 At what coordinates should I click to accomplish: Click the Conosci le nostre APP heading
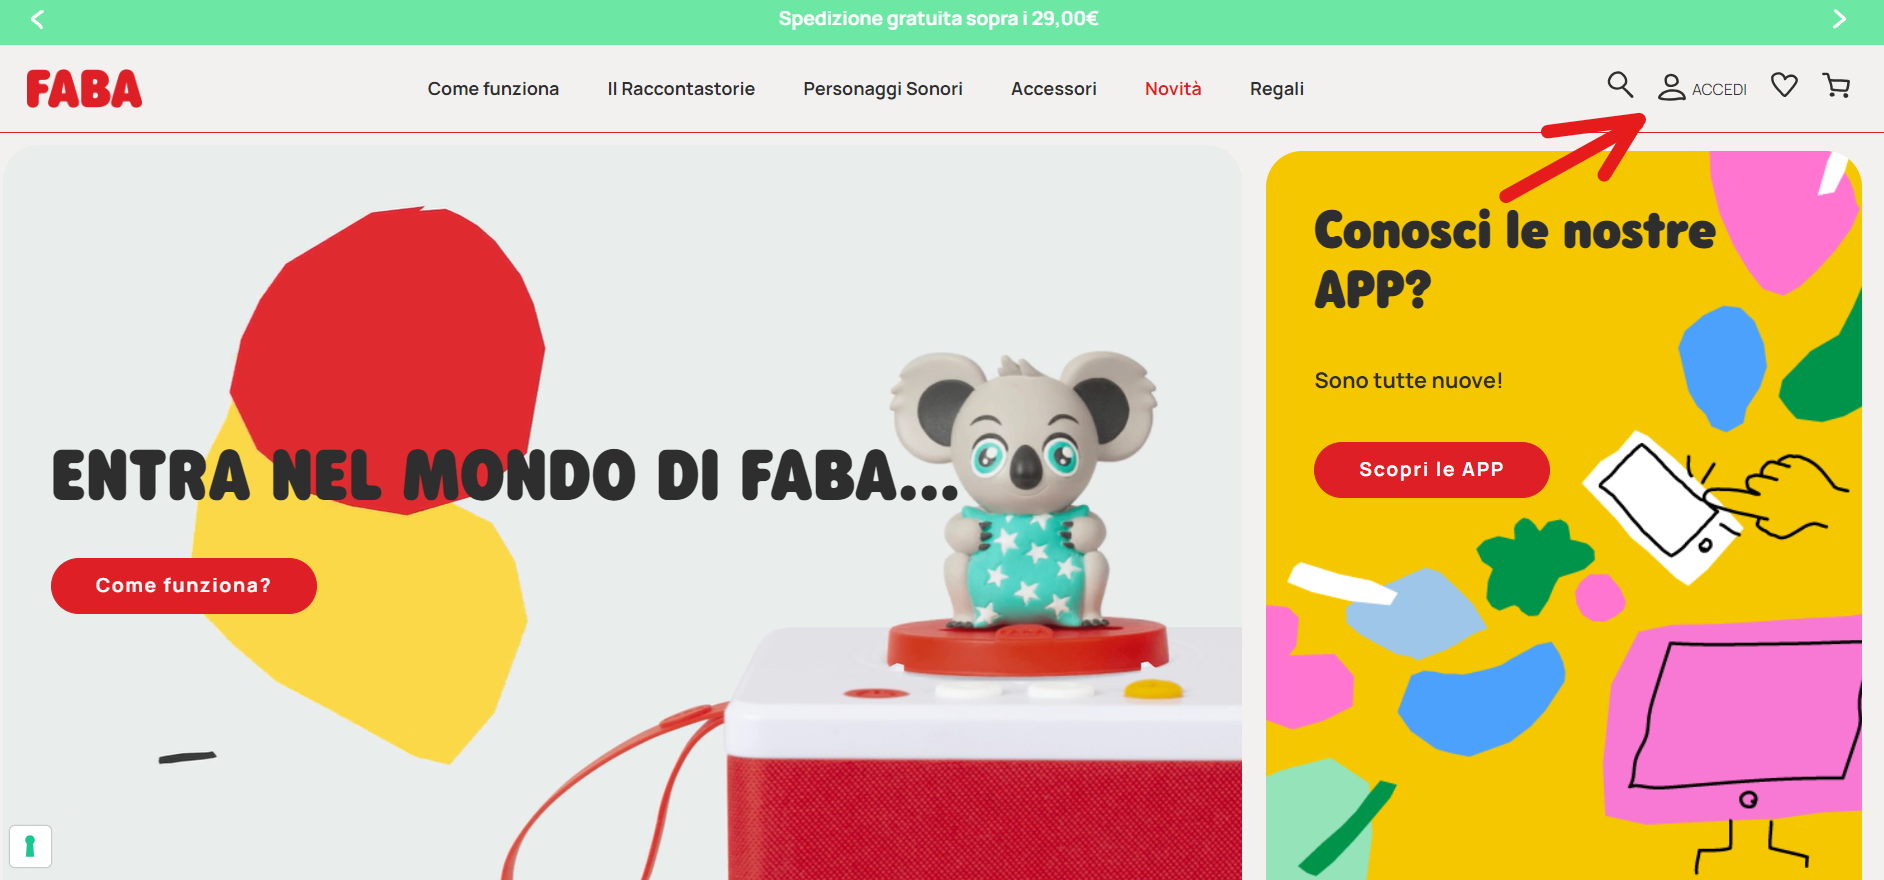[1514, 260]
